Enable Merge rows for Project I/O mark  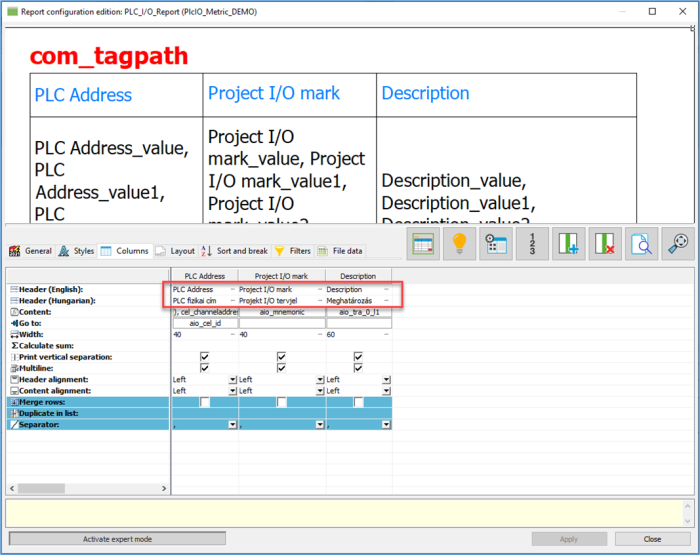click(x=281, y=402)
